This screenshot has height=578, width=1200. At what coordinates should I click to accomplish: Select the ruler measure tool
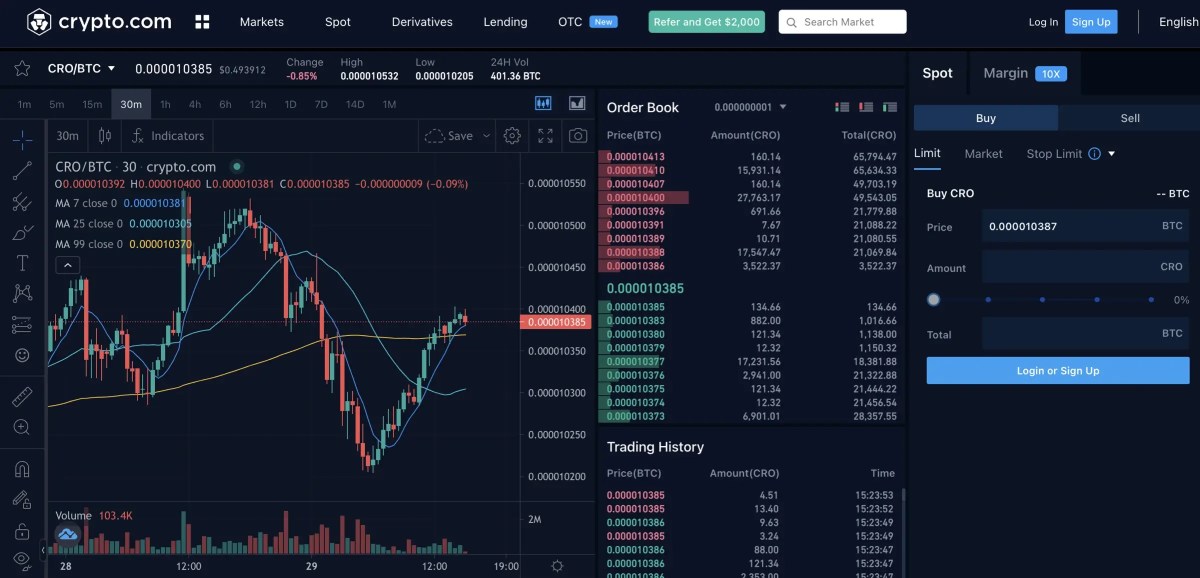pos(22,397)
